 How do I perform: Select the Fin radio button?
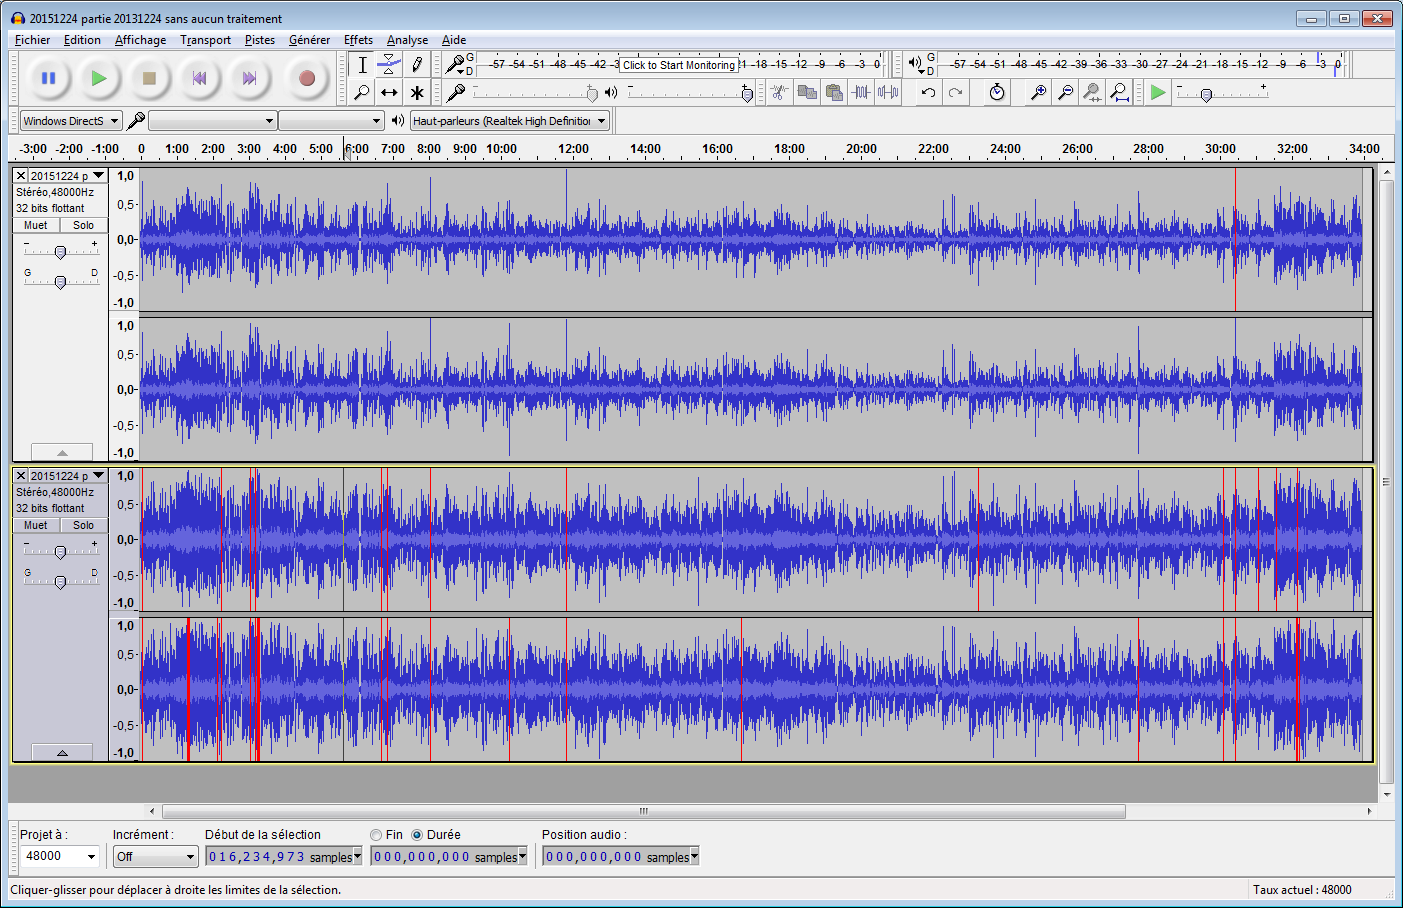[x=377, y=835]
